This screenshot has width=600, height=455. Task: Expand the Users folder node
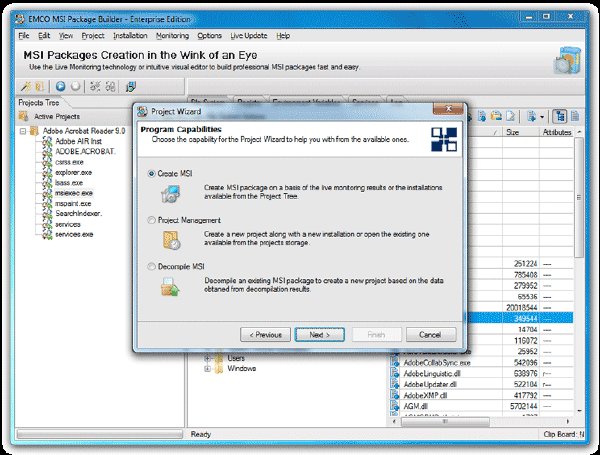(x=207, y=359)
